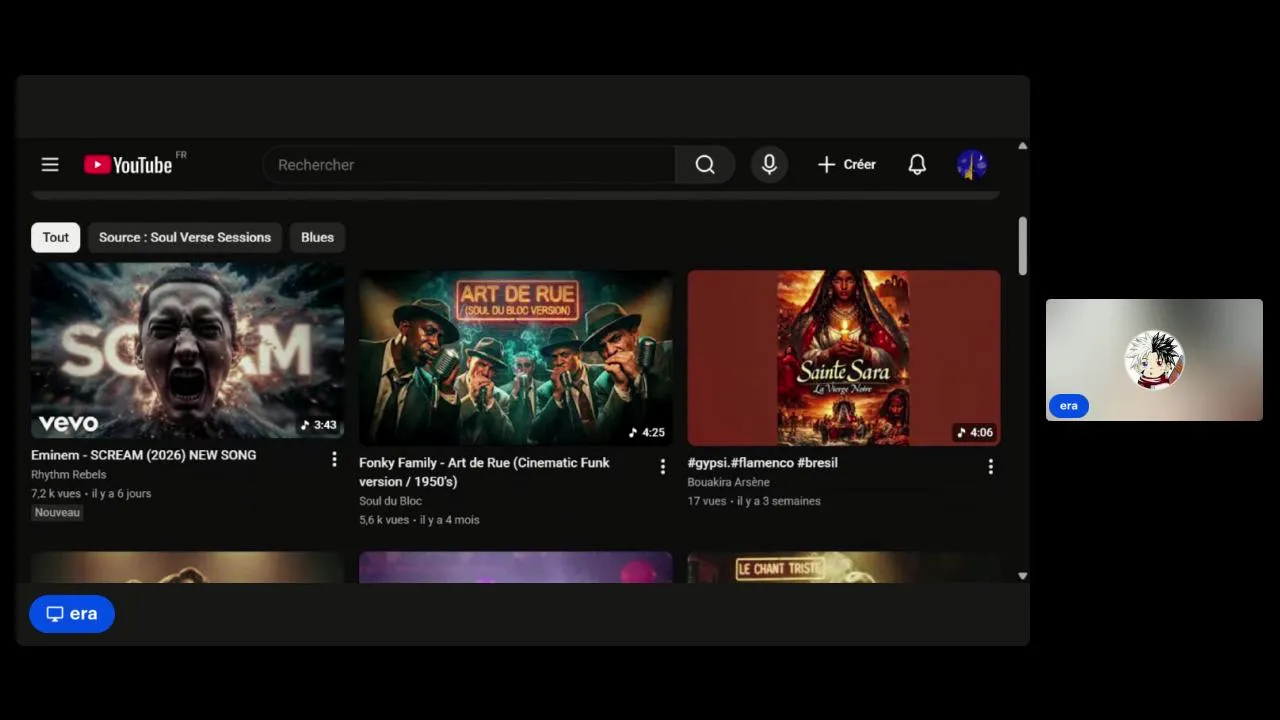Click the scrollbar down arrow

(1022, 576)
